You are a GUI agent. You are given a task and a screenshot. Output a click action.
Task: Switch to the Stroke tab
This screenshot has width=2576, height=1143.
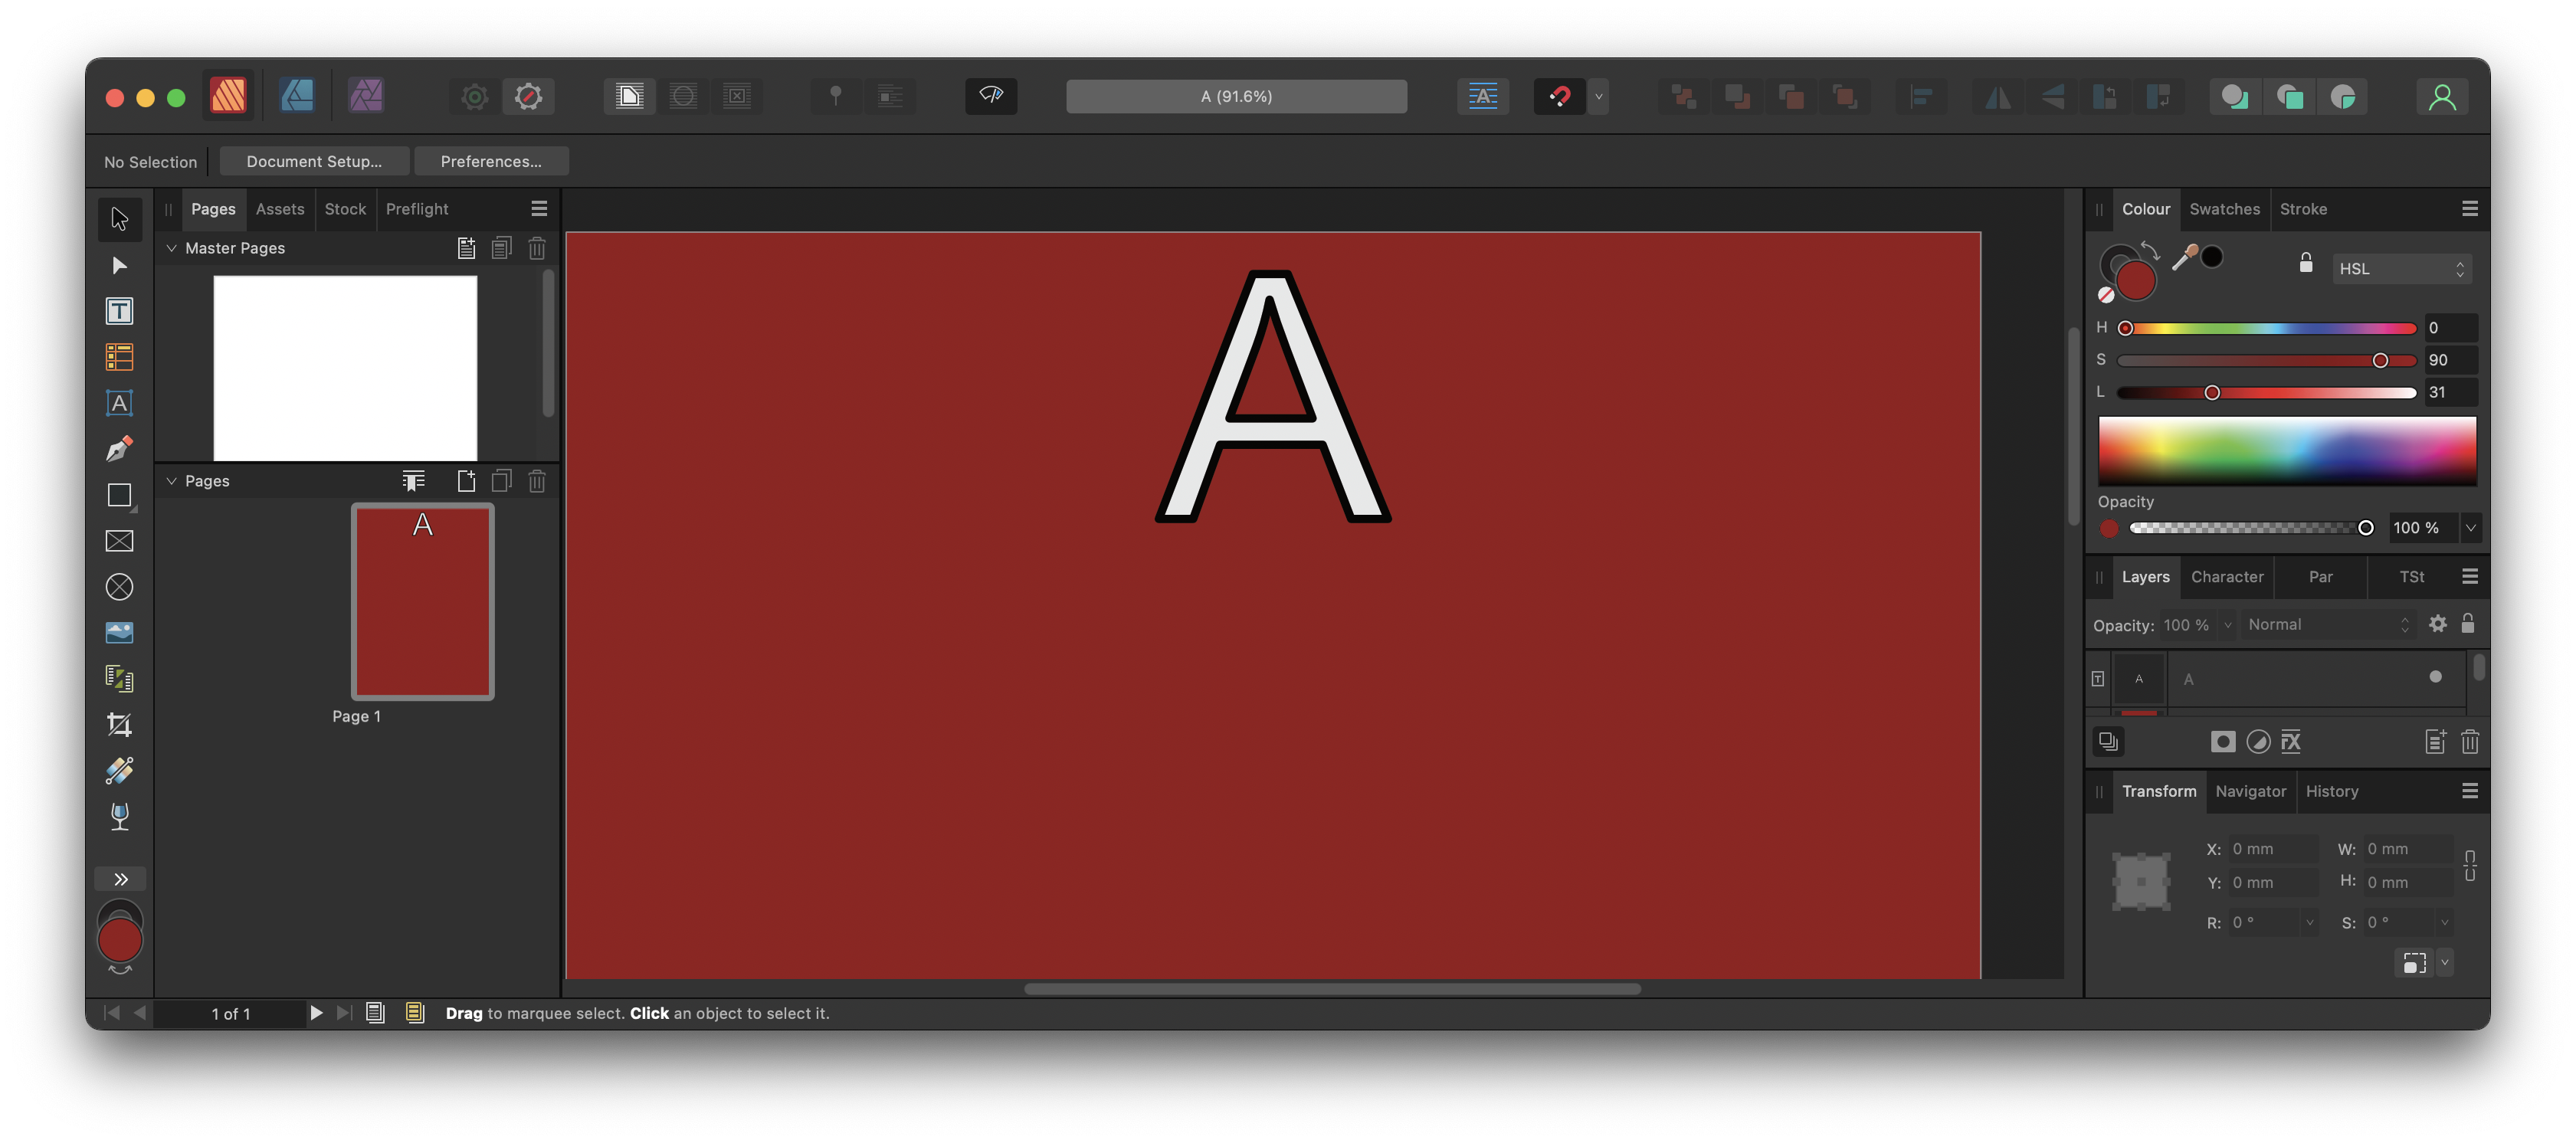2303,209
